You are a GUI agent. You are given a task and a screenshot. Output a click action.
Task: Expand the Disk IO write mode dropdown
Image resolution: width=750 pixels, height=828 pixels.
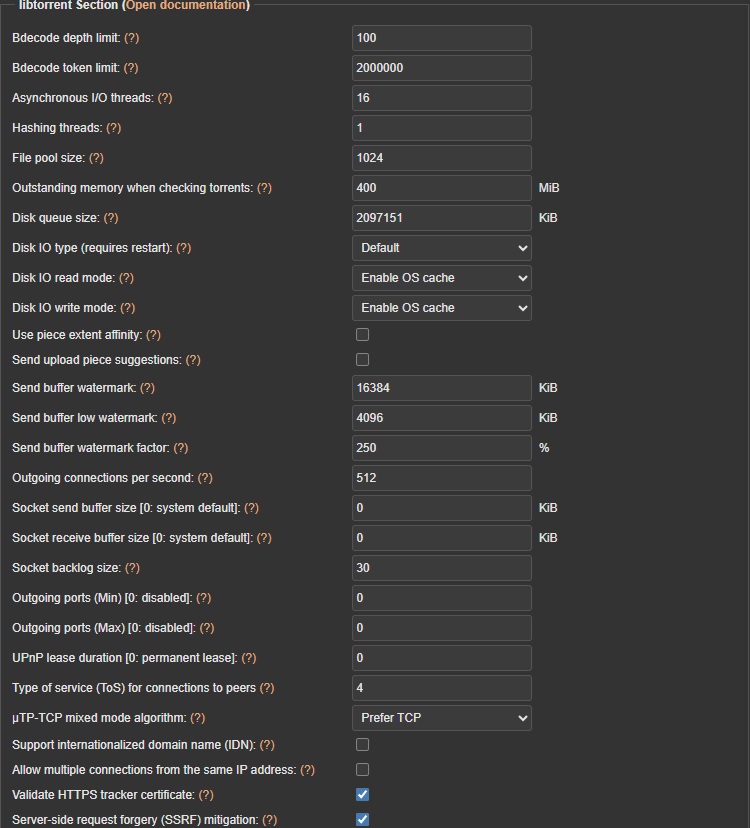442,308
